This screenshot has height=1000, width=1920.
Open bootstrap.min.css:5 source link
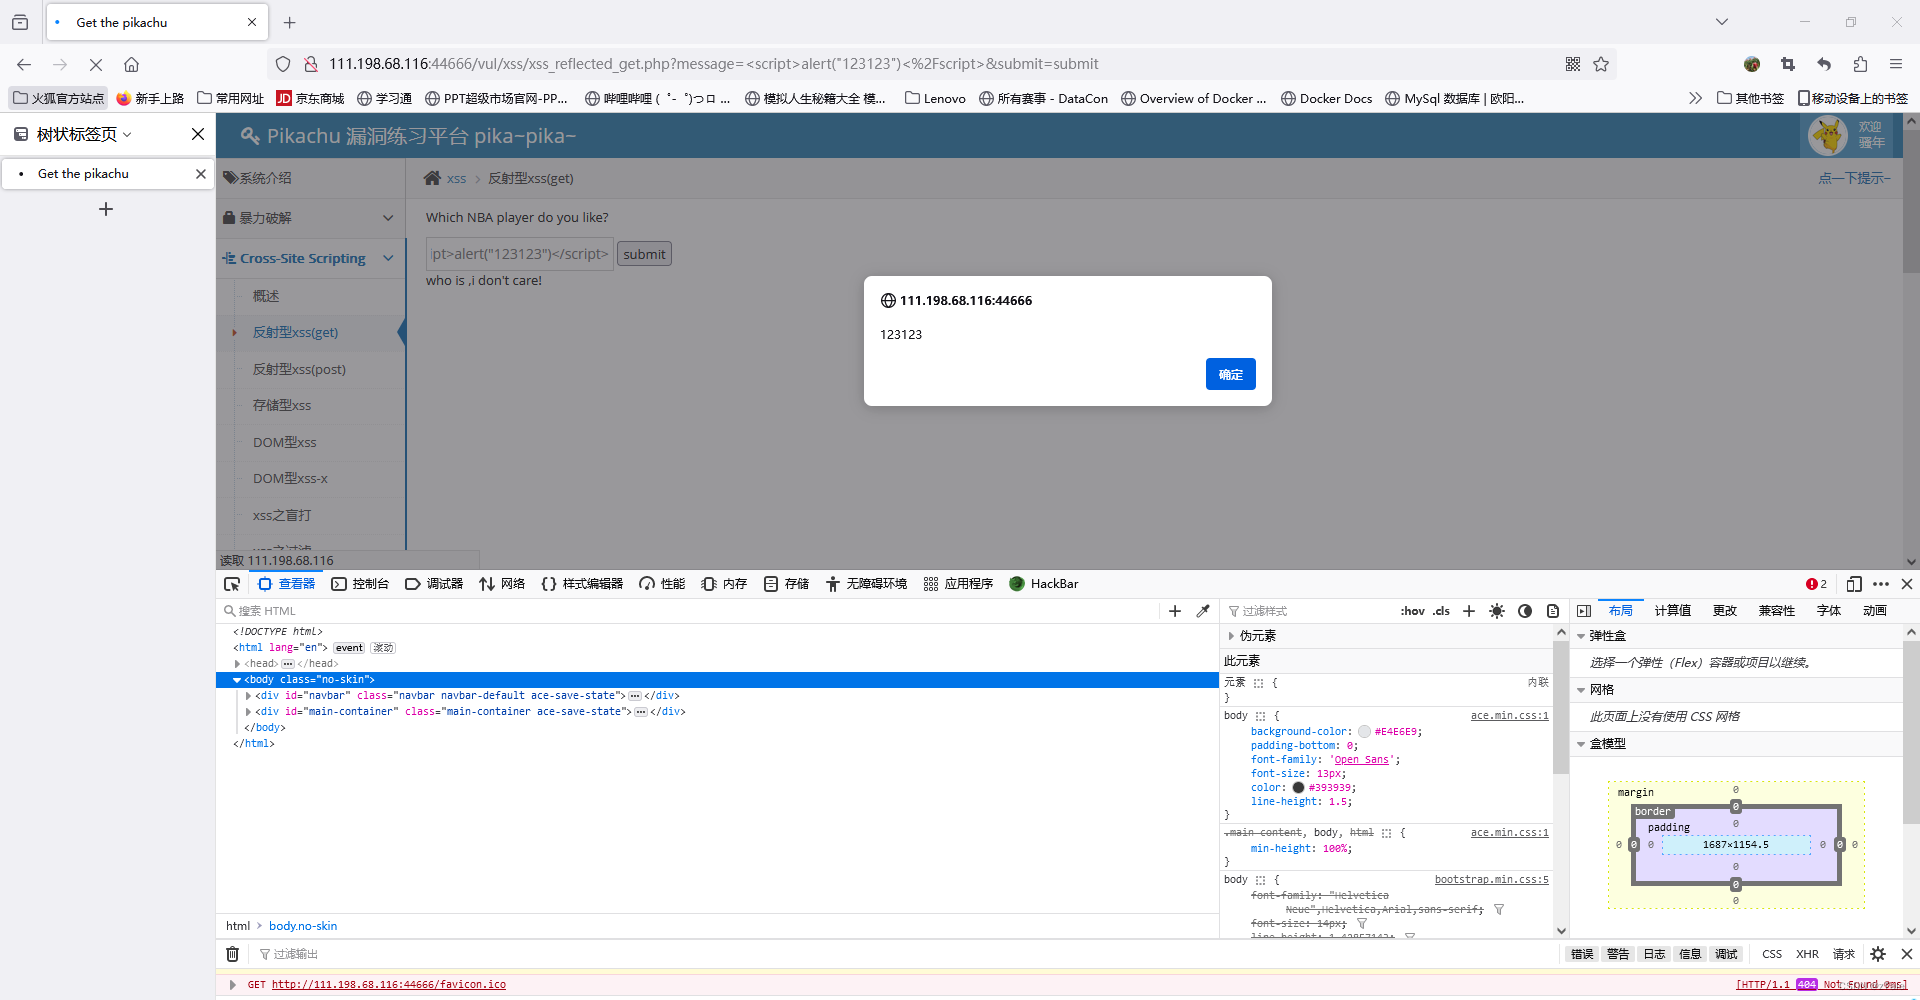coord(1491,880)
